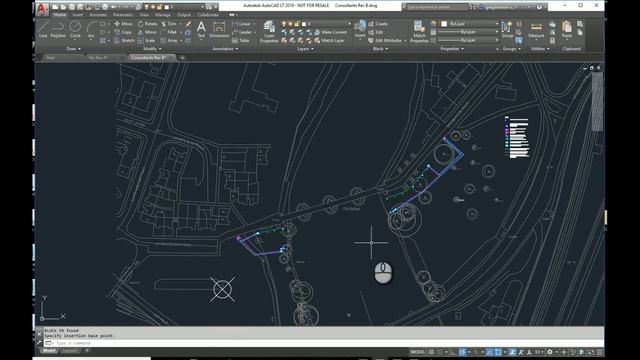Select the Dimension tool
Screen dimensions: 640x360
click(219, 30)
